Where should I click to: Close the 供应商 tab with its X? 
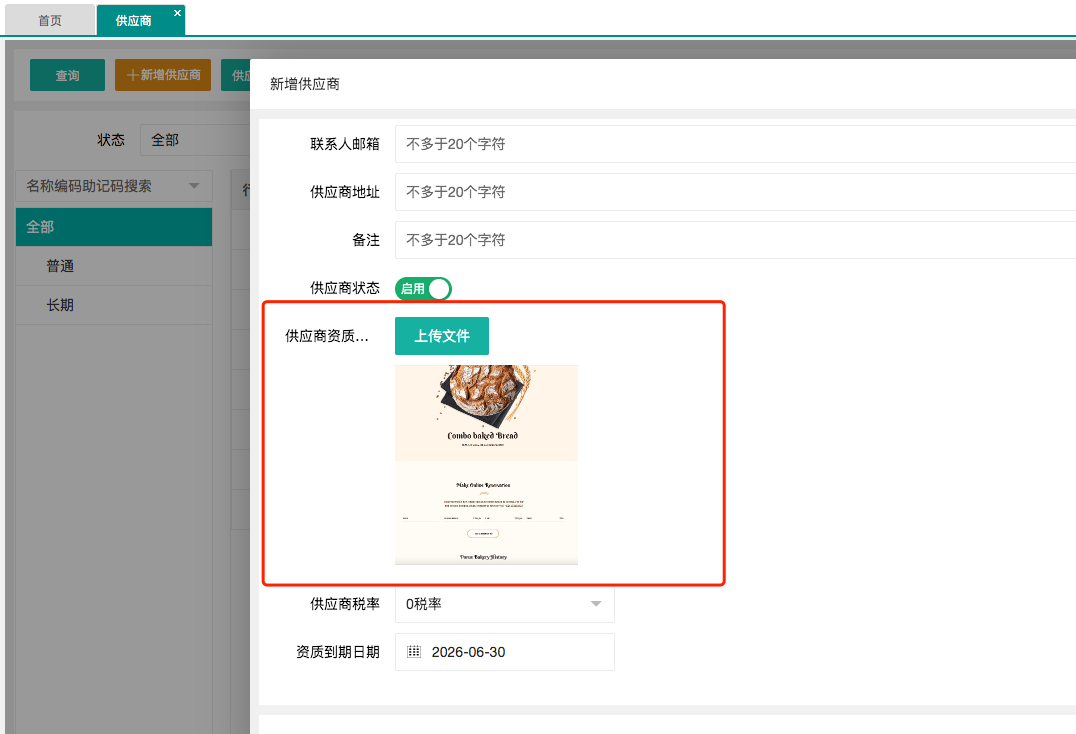(x=177, y=13)
